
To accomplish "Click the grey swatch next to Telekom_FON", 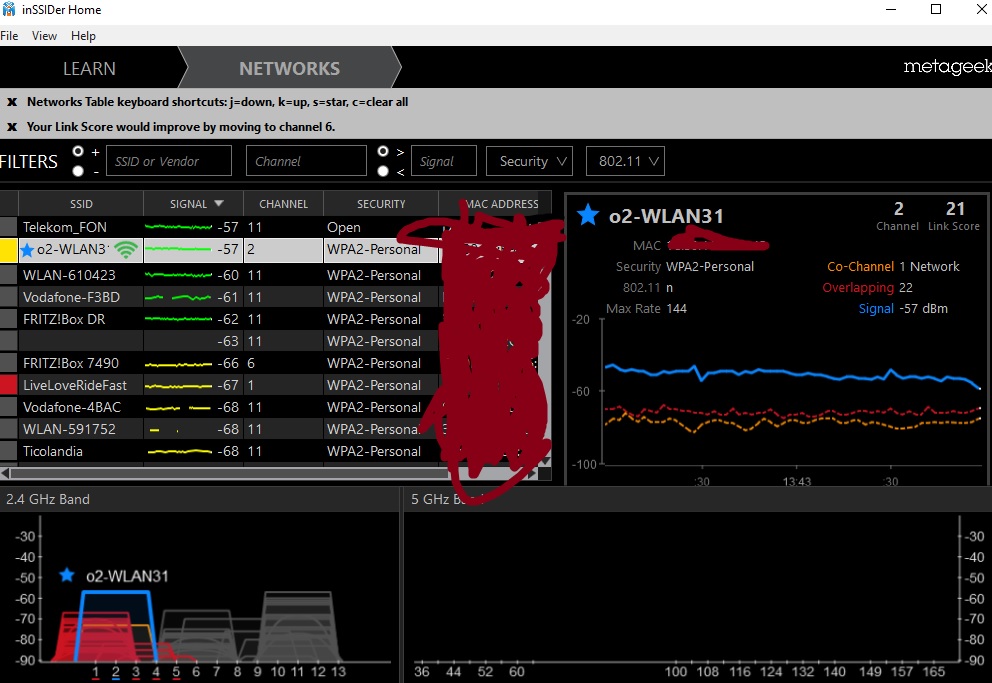I will 8,227.
